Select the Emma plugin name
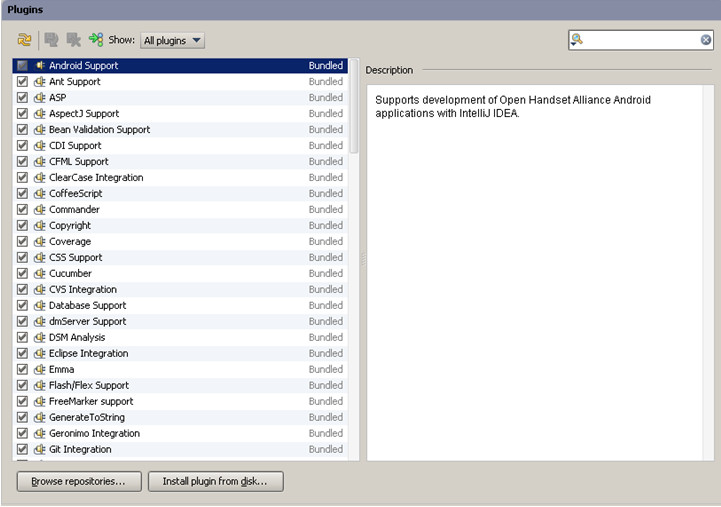The image size is (721, 507). (x=61, y=370)
